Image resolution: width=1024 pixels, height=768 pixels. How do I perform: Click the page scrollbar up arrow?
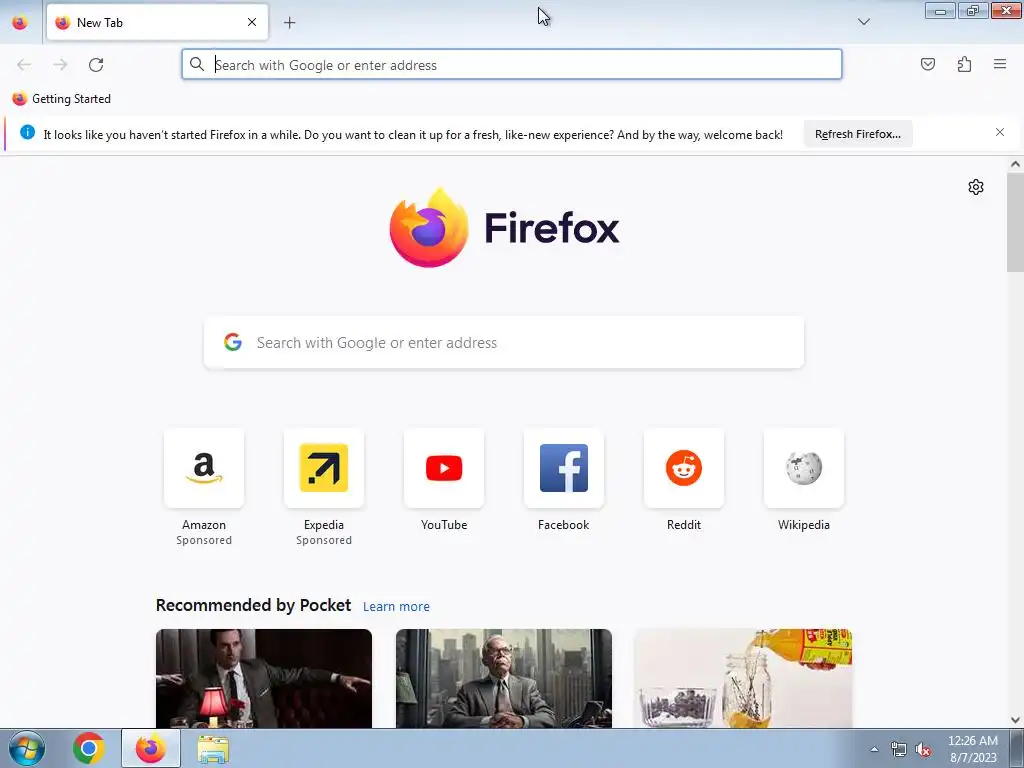pos(1015,164)
